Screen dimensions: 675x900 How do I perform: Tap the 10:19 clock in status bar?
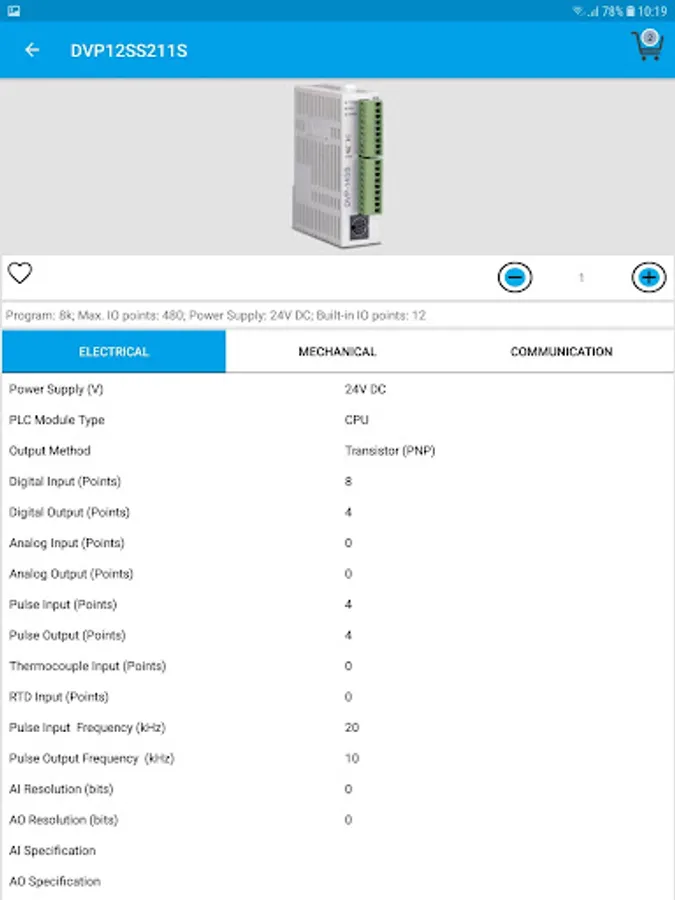pyautogui.click(x=653, y=11)
